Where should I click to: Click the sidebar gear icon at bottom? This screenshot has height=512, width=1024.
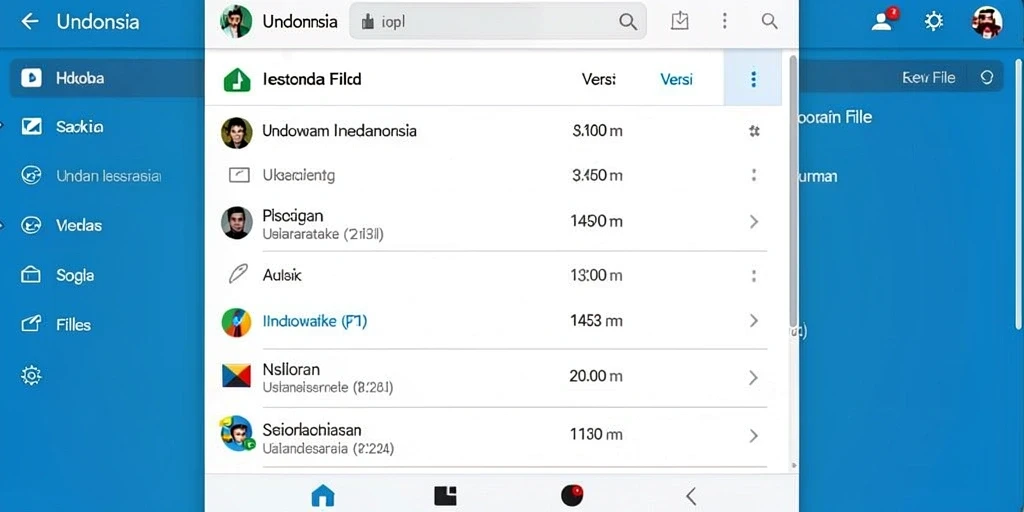pyautogui.click(x=31, y=375)
